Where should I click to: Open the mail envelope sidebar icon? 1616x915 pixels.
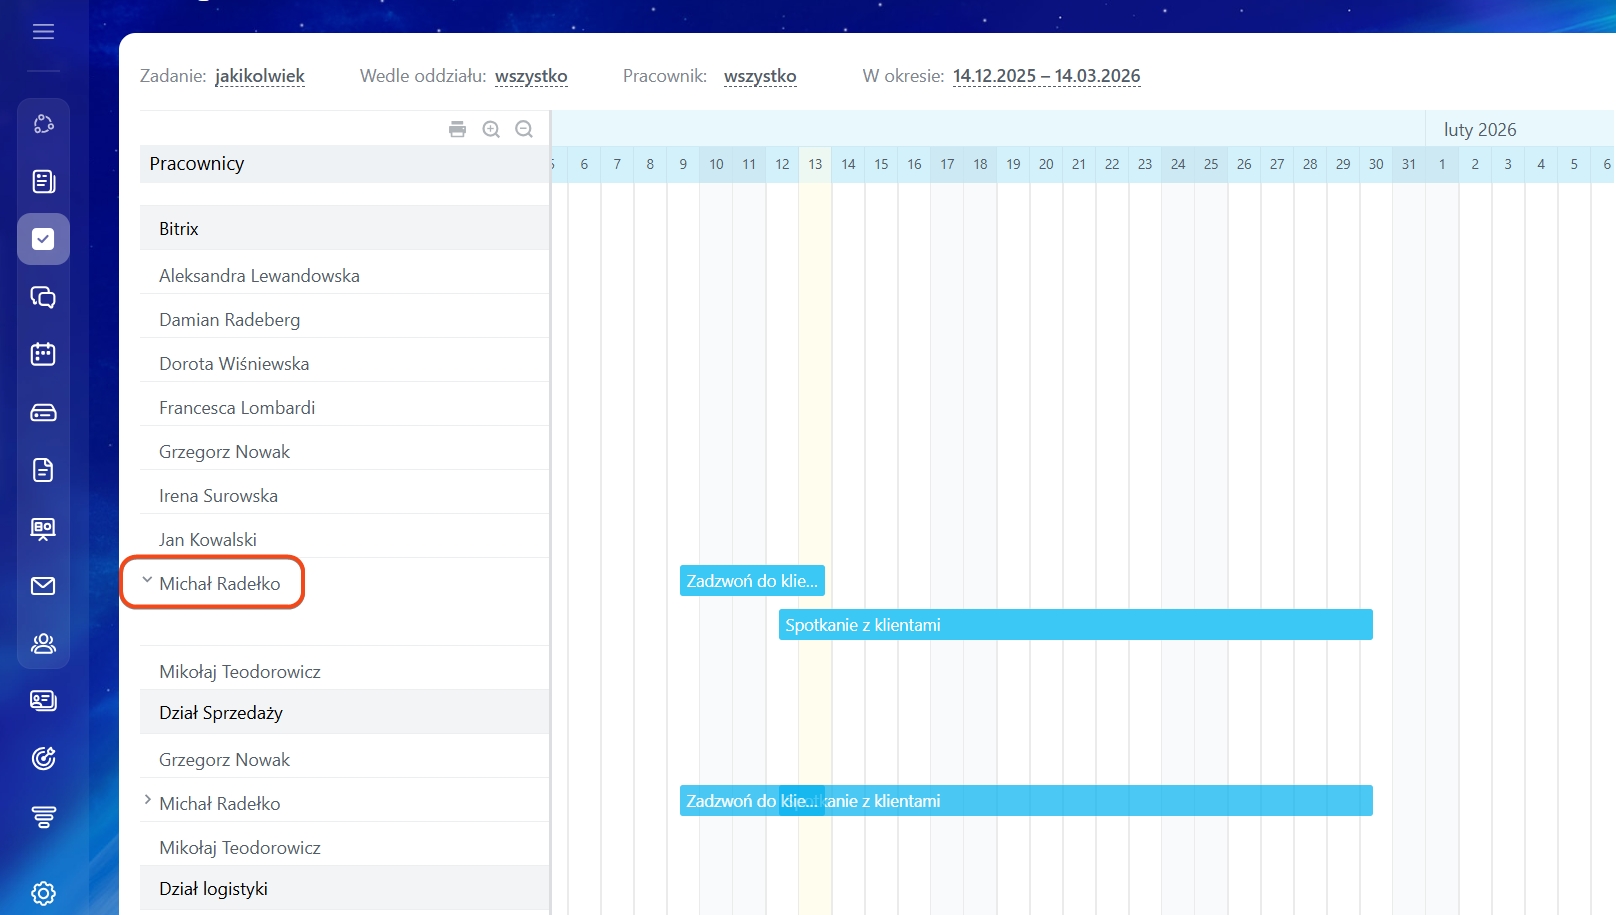(x=43, y=586)
